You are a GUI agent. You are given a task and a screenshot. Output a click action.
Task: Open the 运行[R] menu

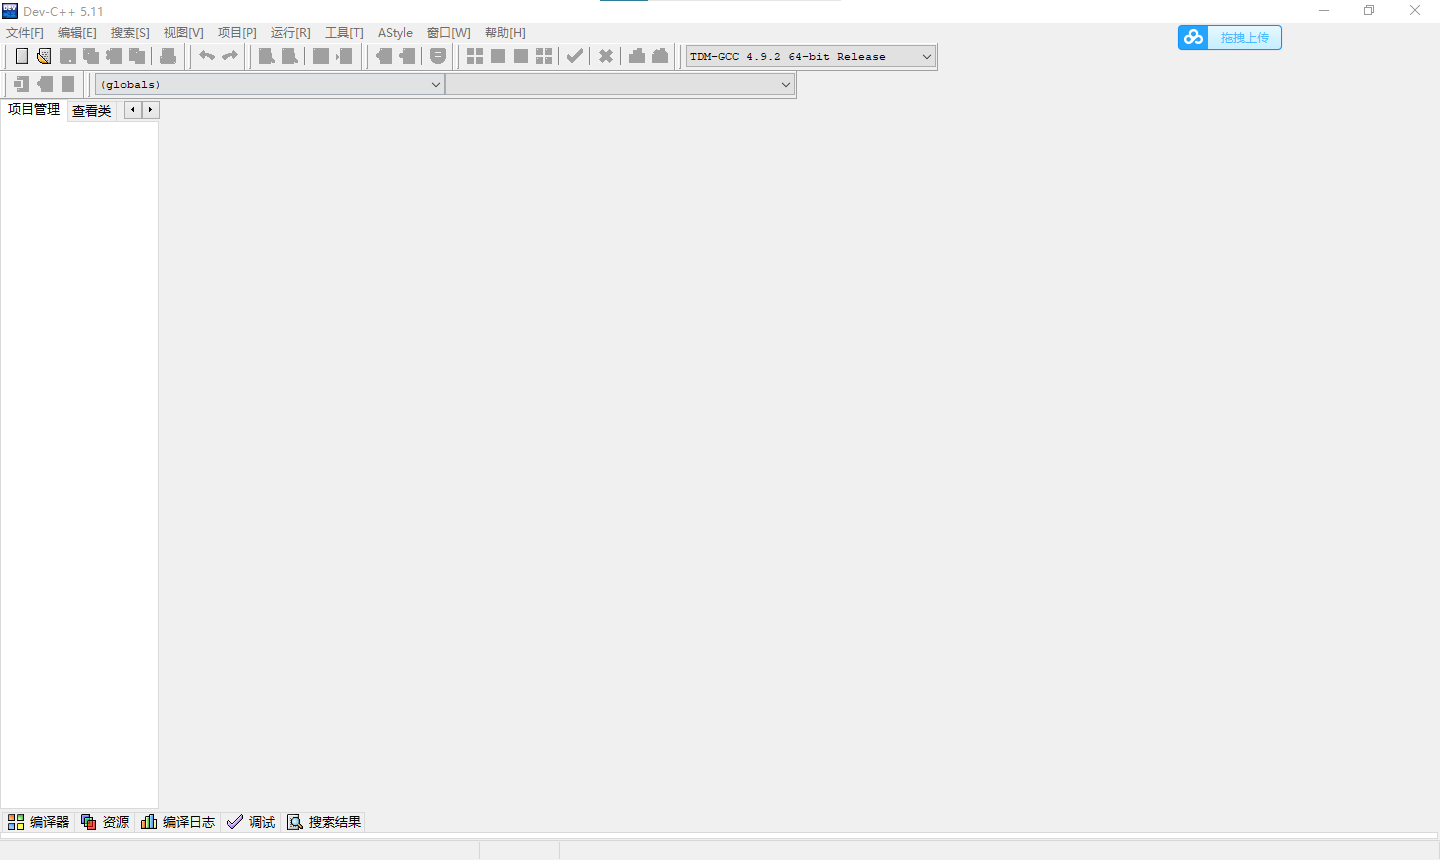[291, 33]
